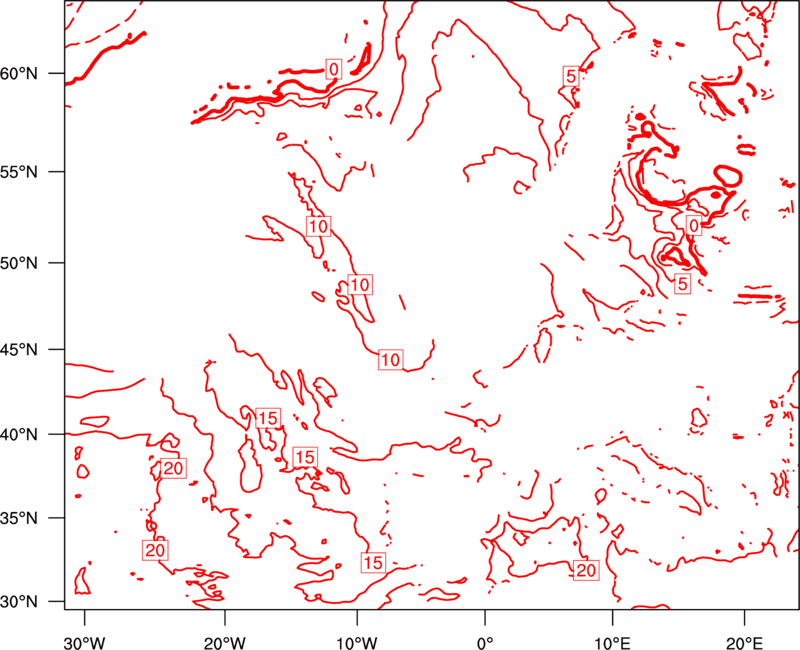The image size is (800, 650).
Task: Select the 40°N latitude axis label
Action: [x=19, y=435]
